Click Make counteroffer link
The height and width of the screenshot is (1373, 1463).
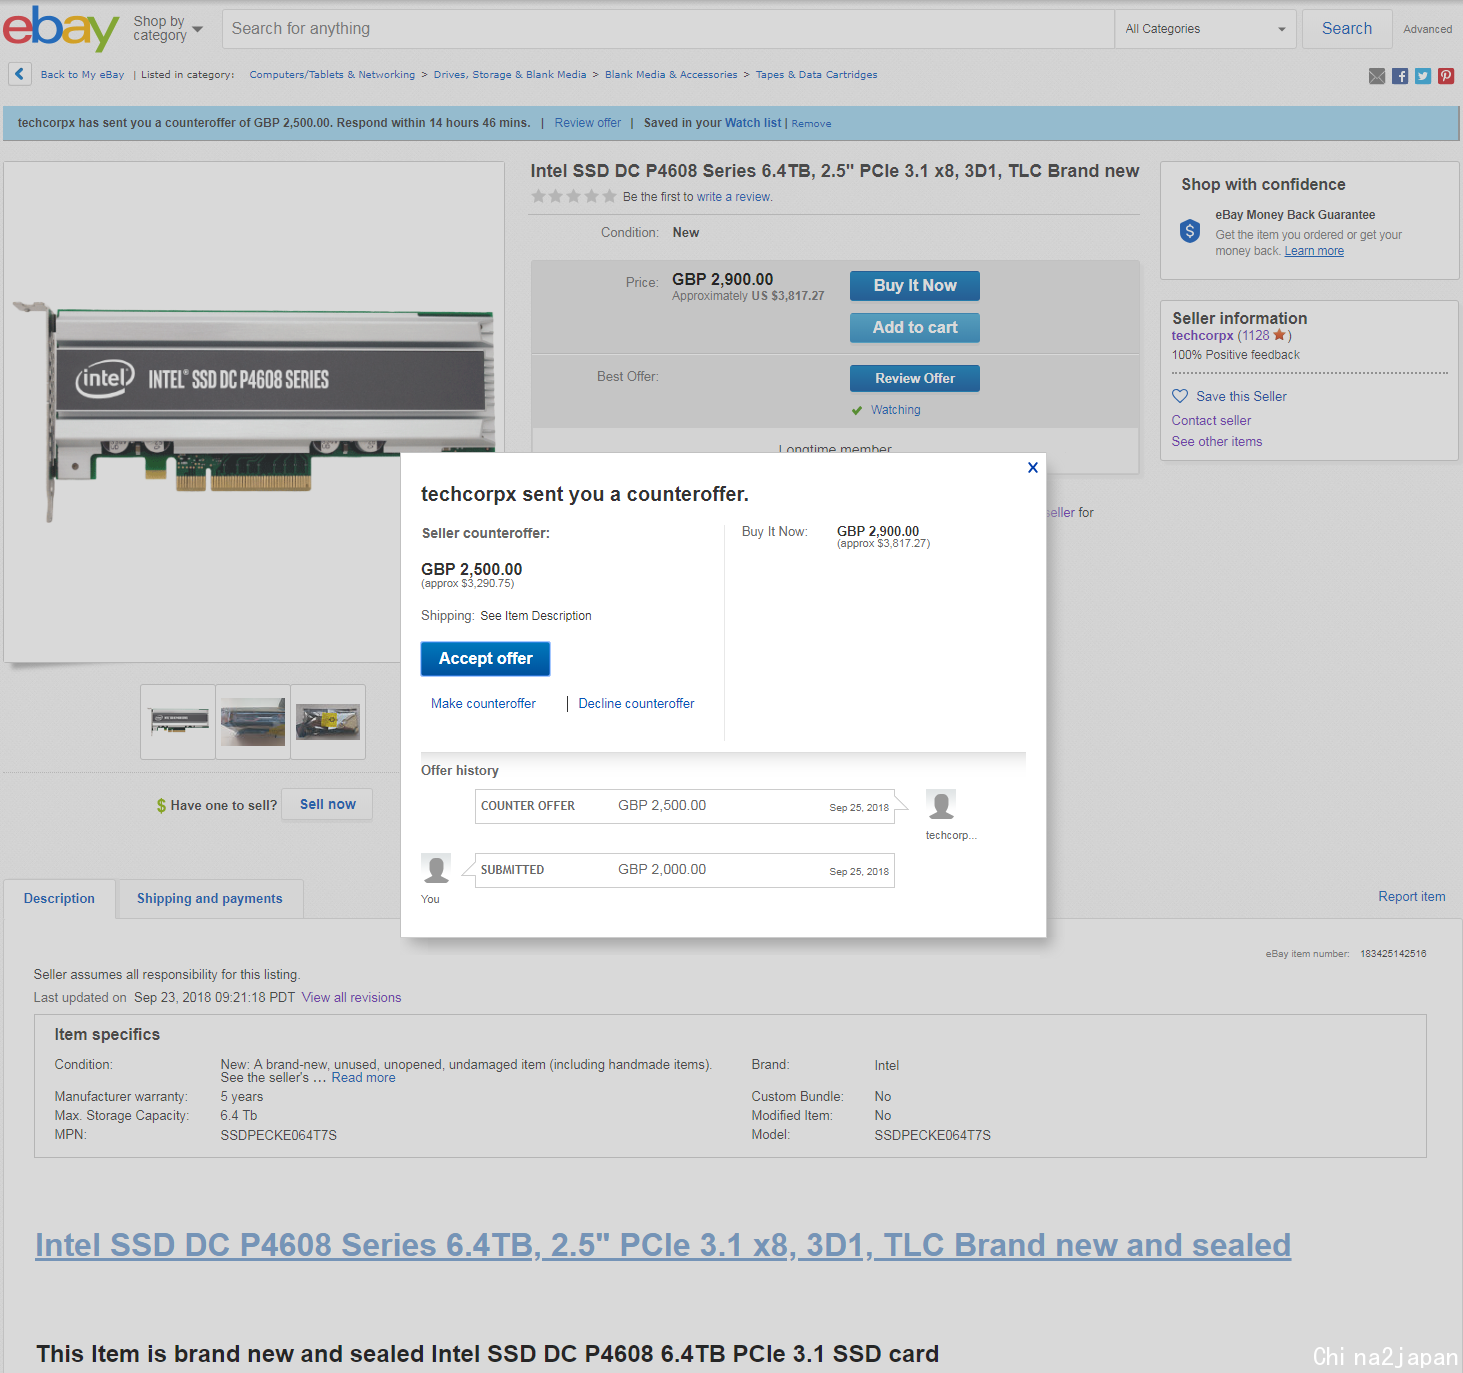(483, 703)
